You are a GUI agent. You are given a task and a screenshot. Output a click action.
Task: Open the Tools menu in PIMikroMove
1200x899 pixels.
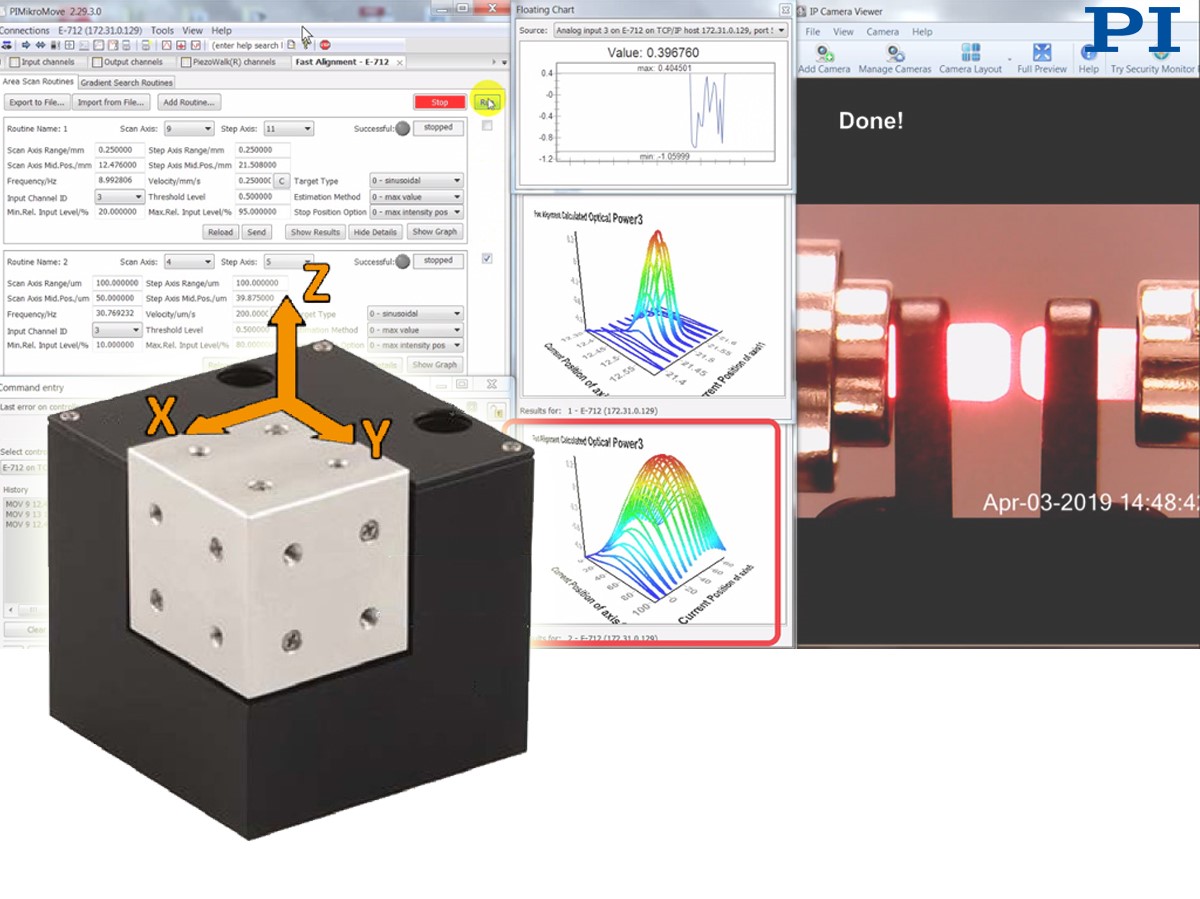pyautogui.click(x=161, y=31)
